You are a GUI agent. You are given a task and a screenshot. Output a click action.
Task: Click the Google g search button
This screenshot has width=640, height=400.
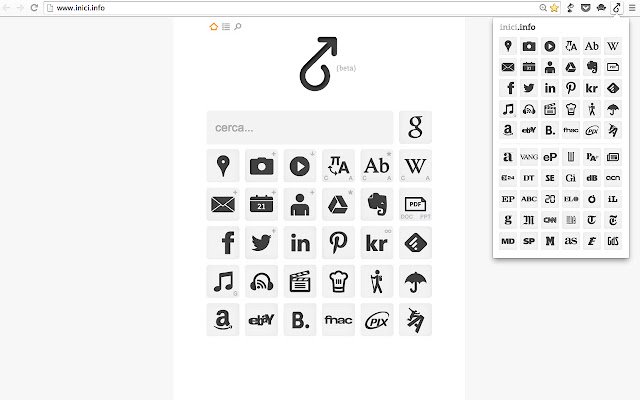[415, 127]
